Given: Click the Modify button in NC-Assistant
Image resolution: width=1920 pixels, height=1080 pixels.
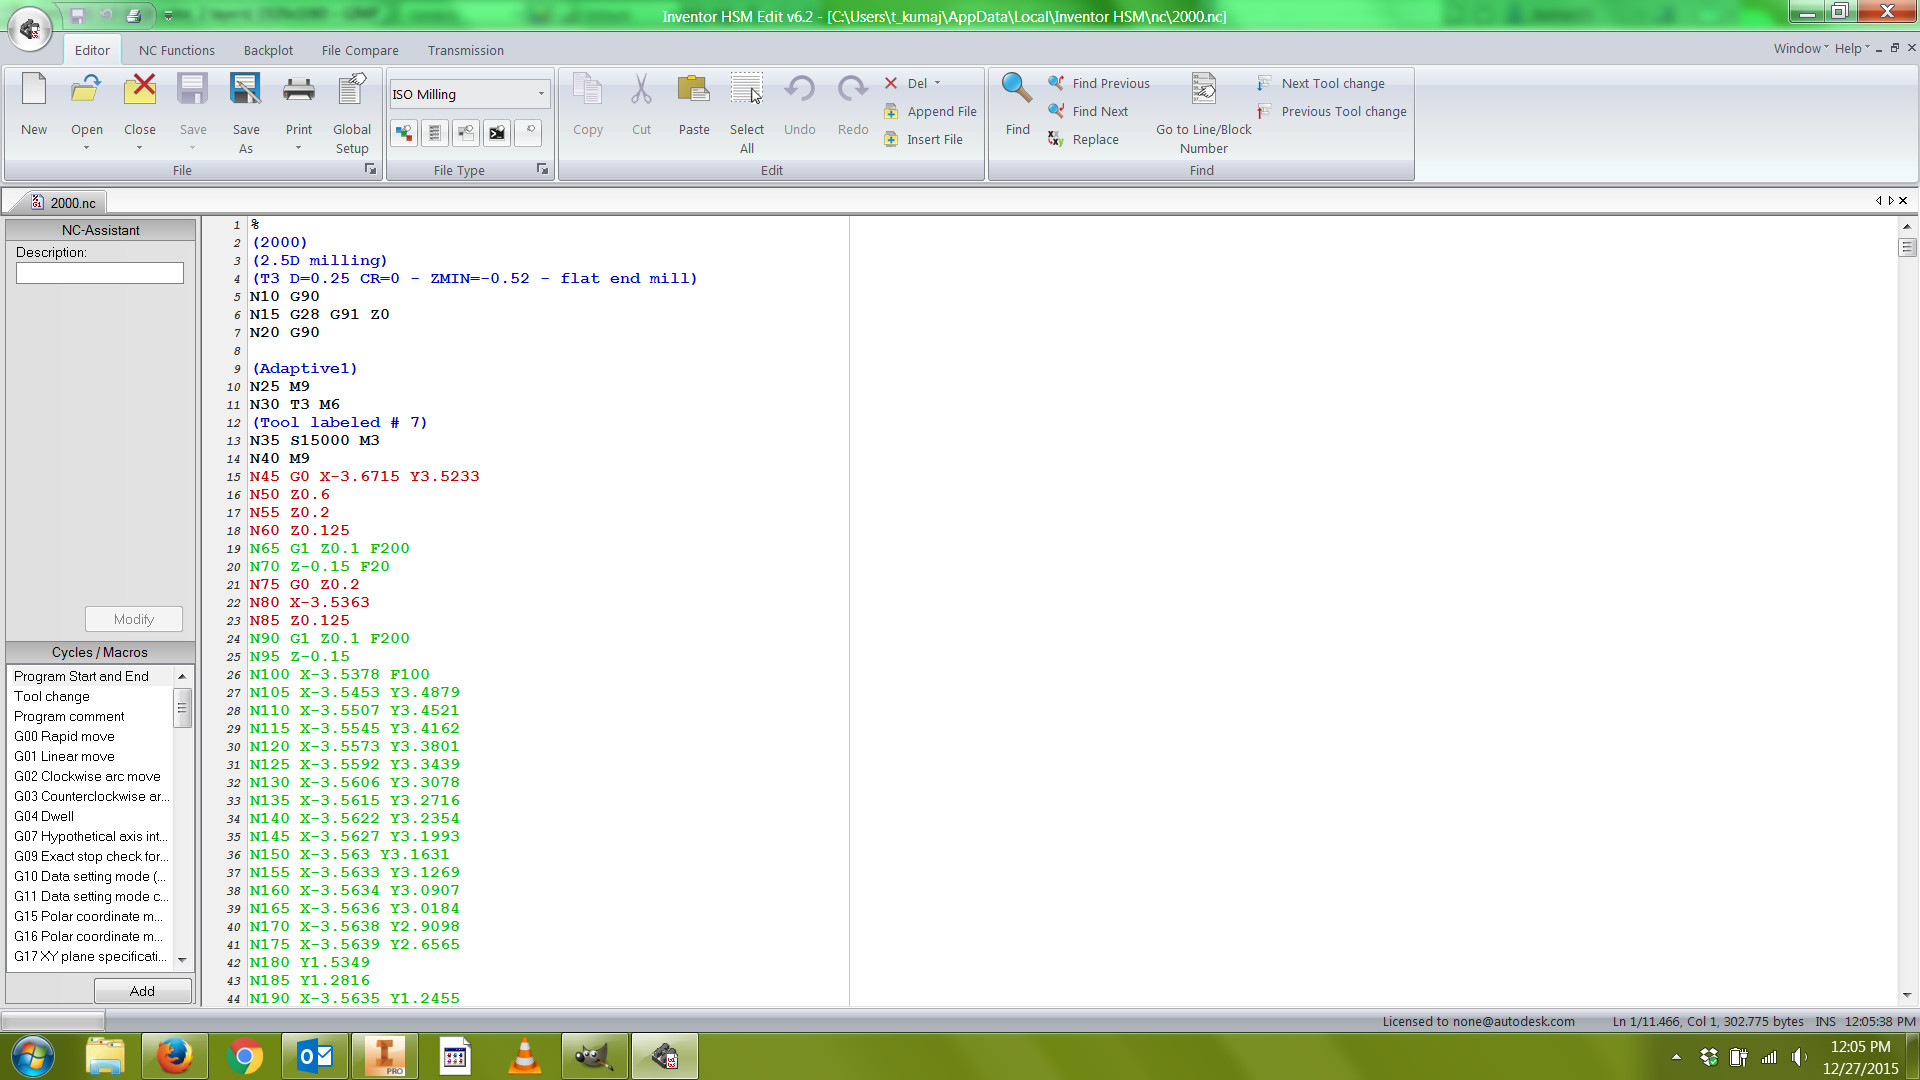Looking at the screenshot, I should [x=132, y=618].
